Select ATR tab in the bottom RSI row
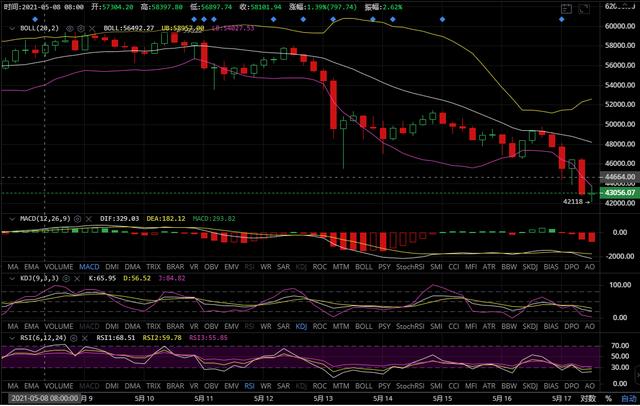This screenshot has width=640, height=406. (489, 386)
